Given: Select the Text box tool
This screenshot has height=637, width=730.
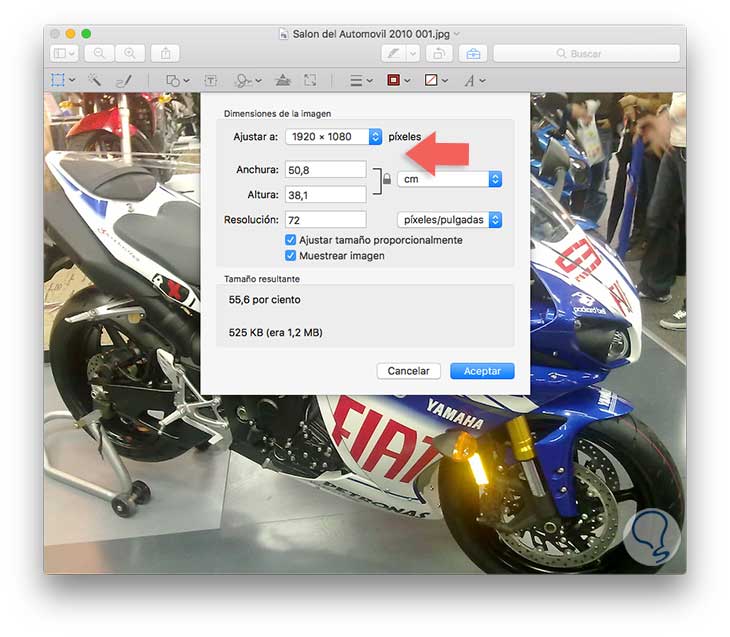Looking at the screenshot, I should coord(211,81).
